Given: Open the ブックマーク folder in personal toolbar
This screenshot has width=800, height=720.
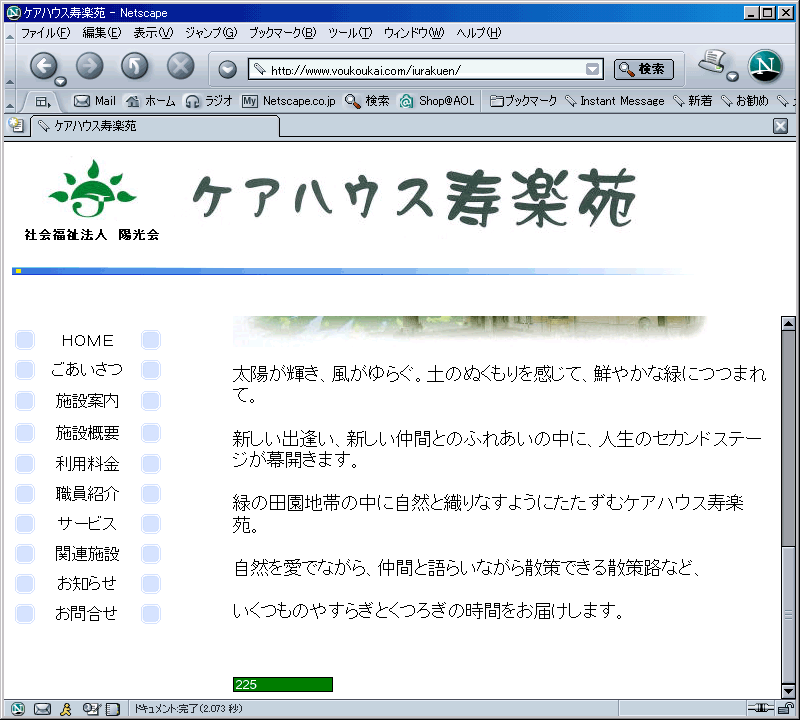Looking at the screenshot, I should click(x=523, y=101).
